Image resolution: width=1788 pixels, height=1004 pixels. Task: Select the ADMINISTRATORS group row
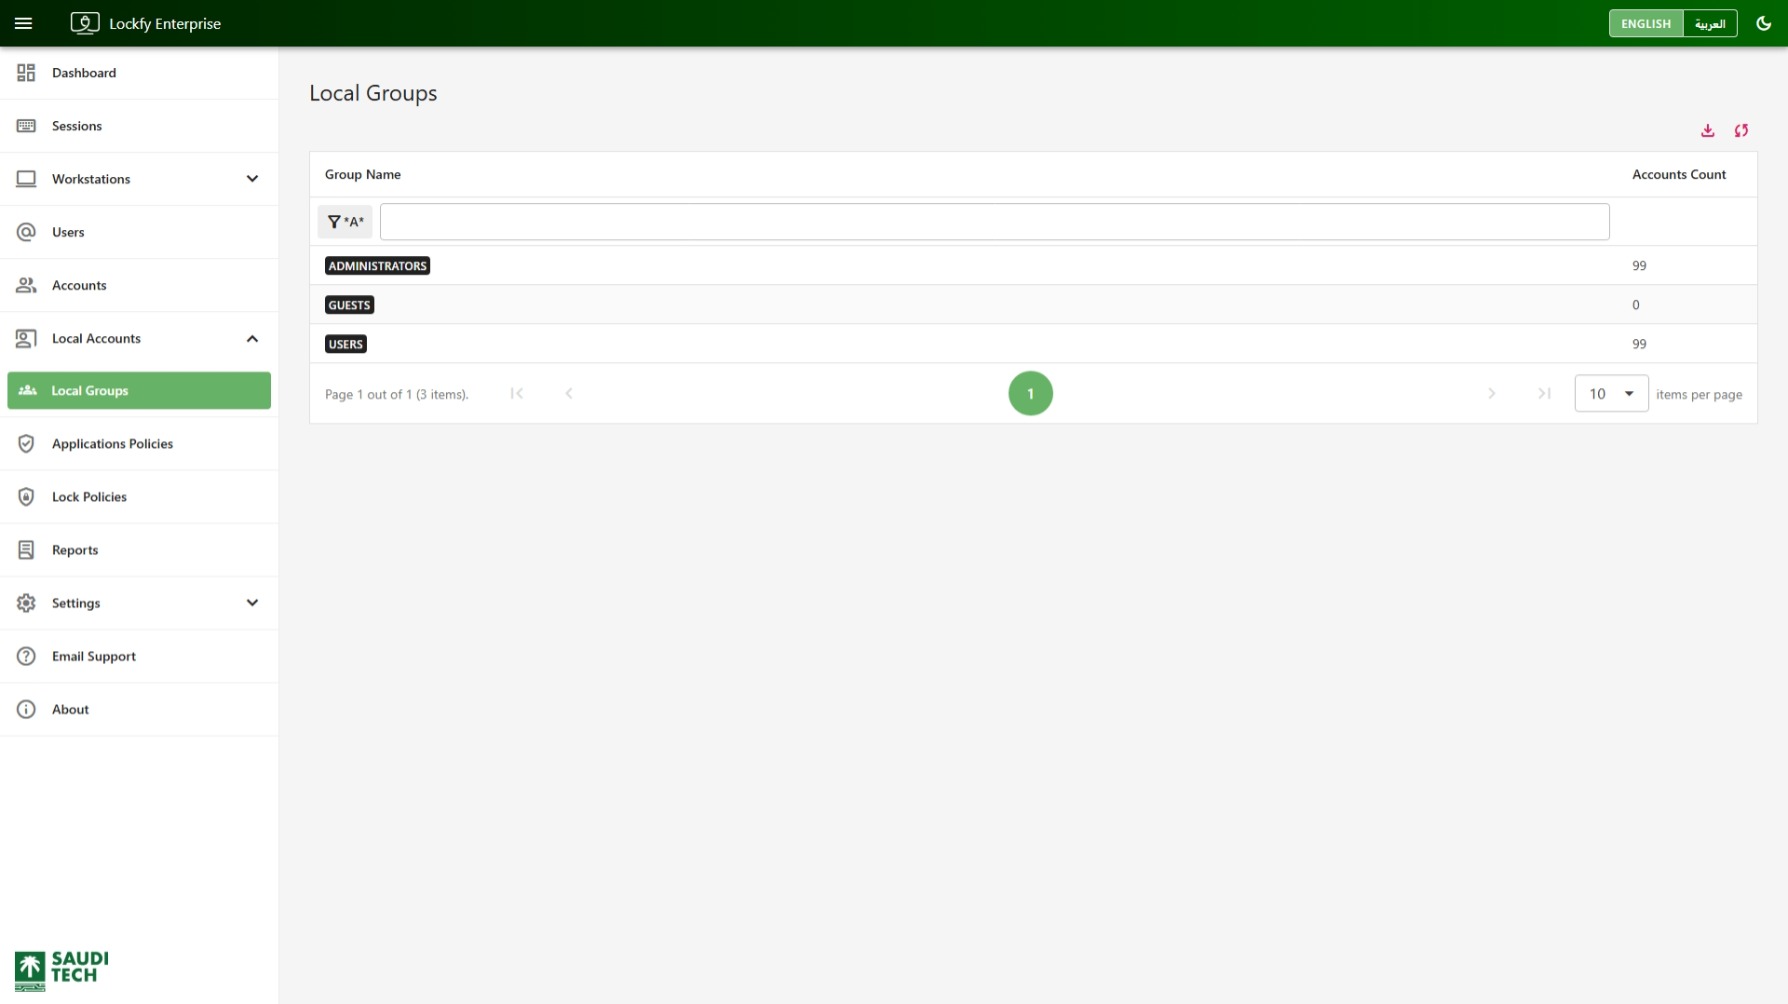point(1033,266)
